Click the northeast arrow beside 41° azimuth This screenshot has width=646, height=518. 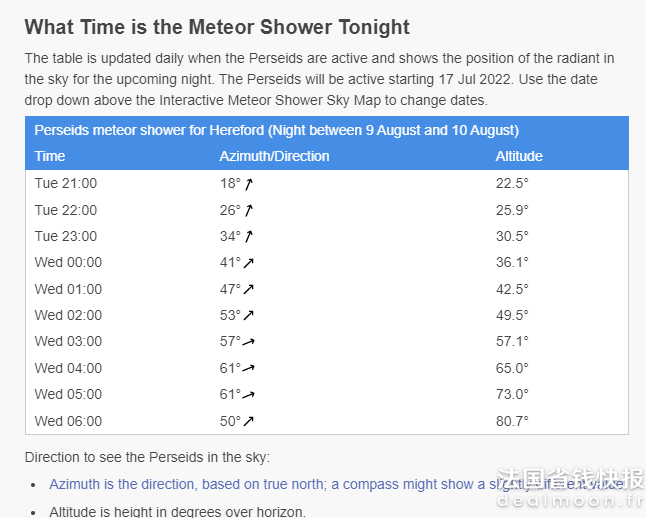tap(248, 263)
